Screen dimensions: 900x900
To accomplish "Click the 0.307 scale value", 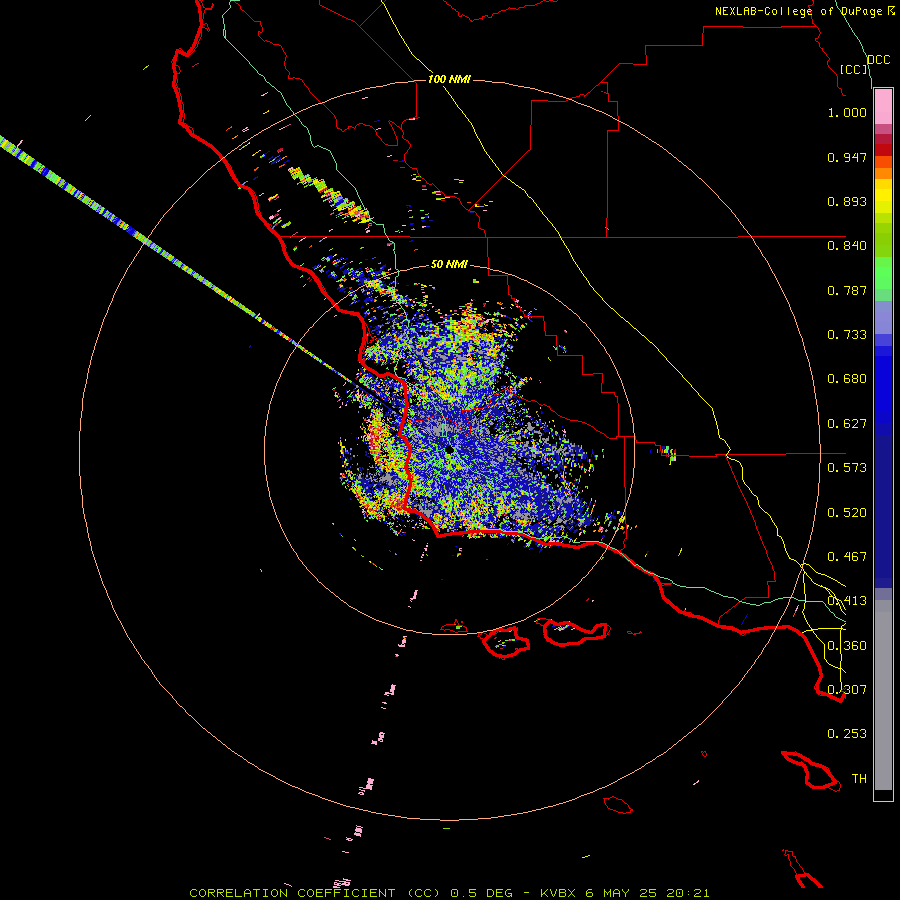I will pyautogui.click(x=847, y=690).
